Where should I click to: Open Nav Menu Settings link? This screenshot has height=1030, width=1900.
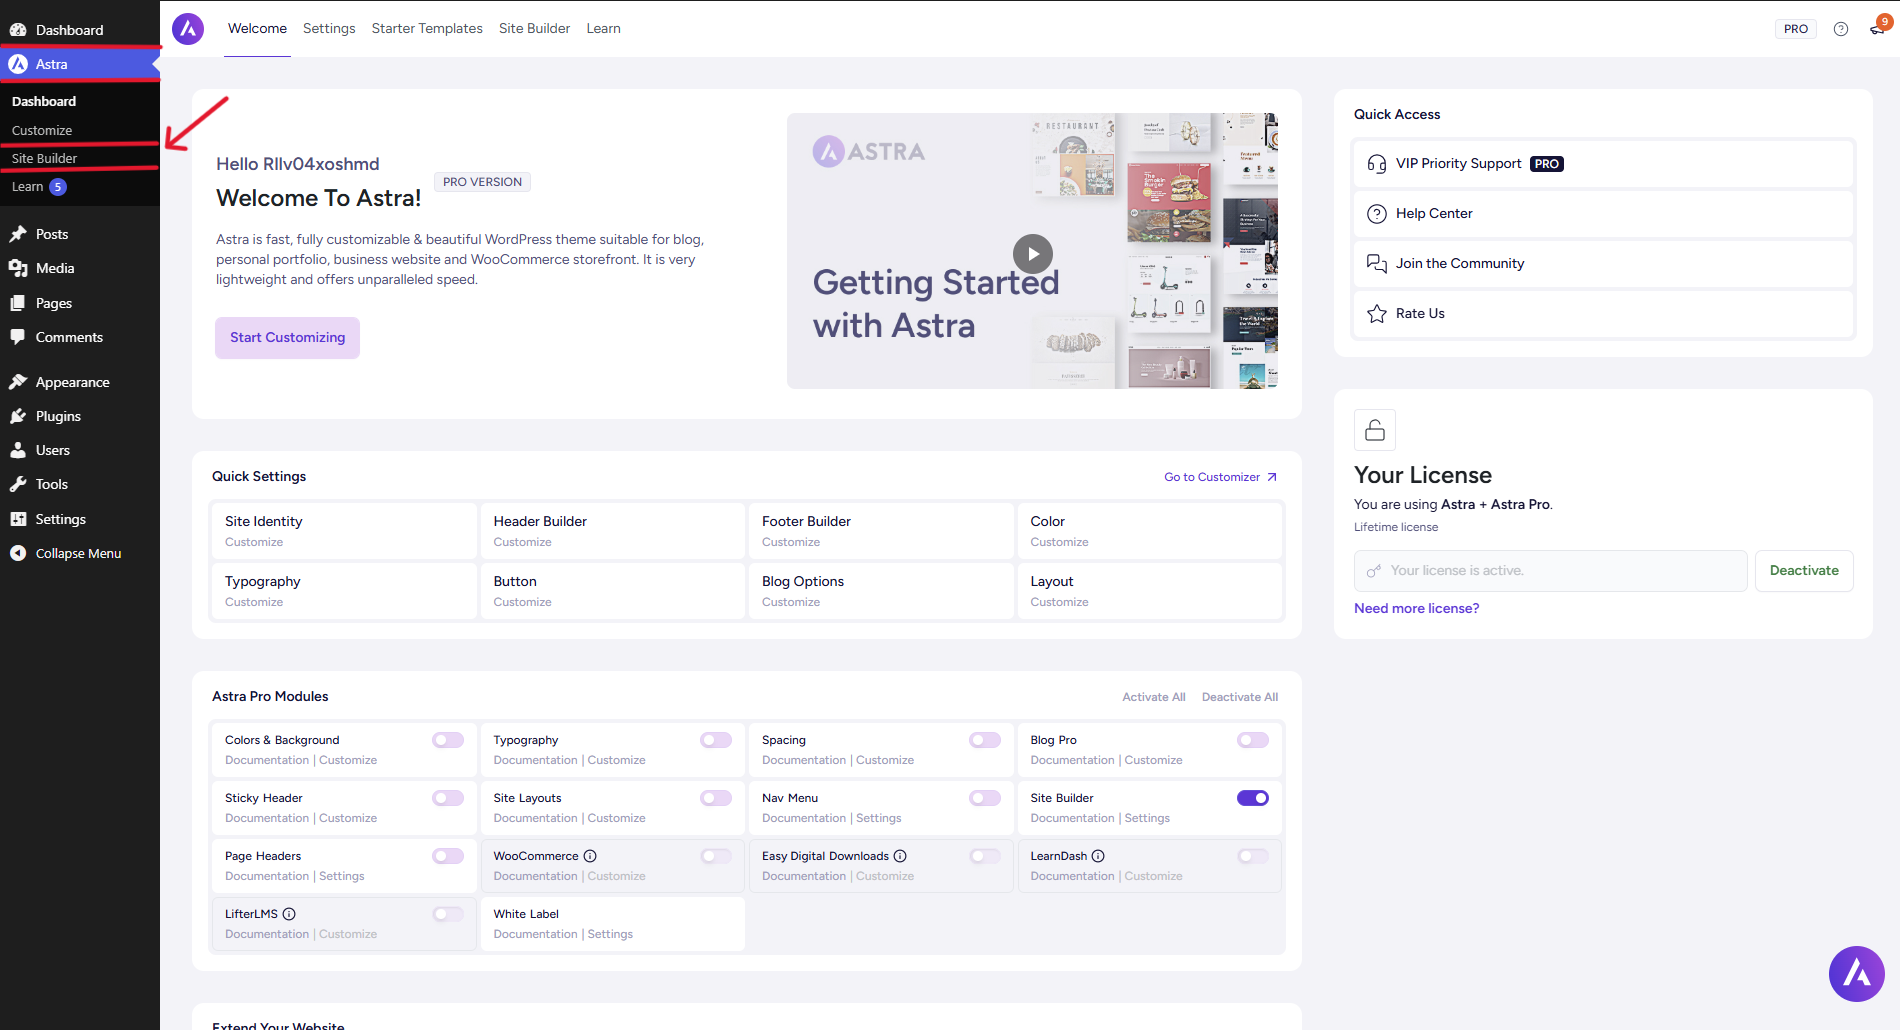click(x=879, y=818)
